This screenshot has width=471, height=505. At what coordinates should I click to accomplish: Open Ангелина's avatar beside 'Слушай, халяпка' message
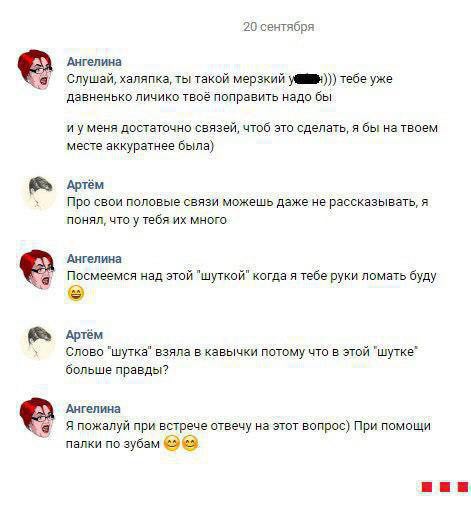coord(35,69)
